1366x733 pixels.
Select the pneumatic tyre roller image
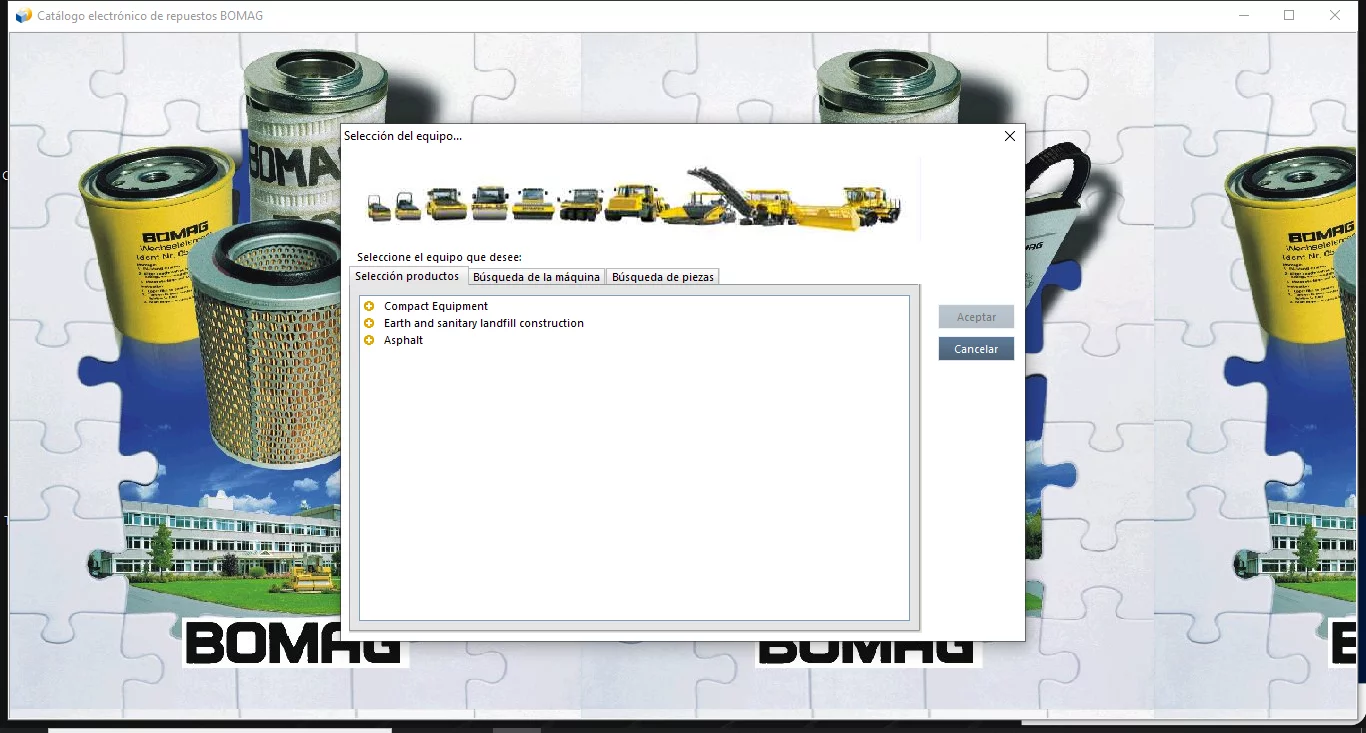(x=579, y=200)
